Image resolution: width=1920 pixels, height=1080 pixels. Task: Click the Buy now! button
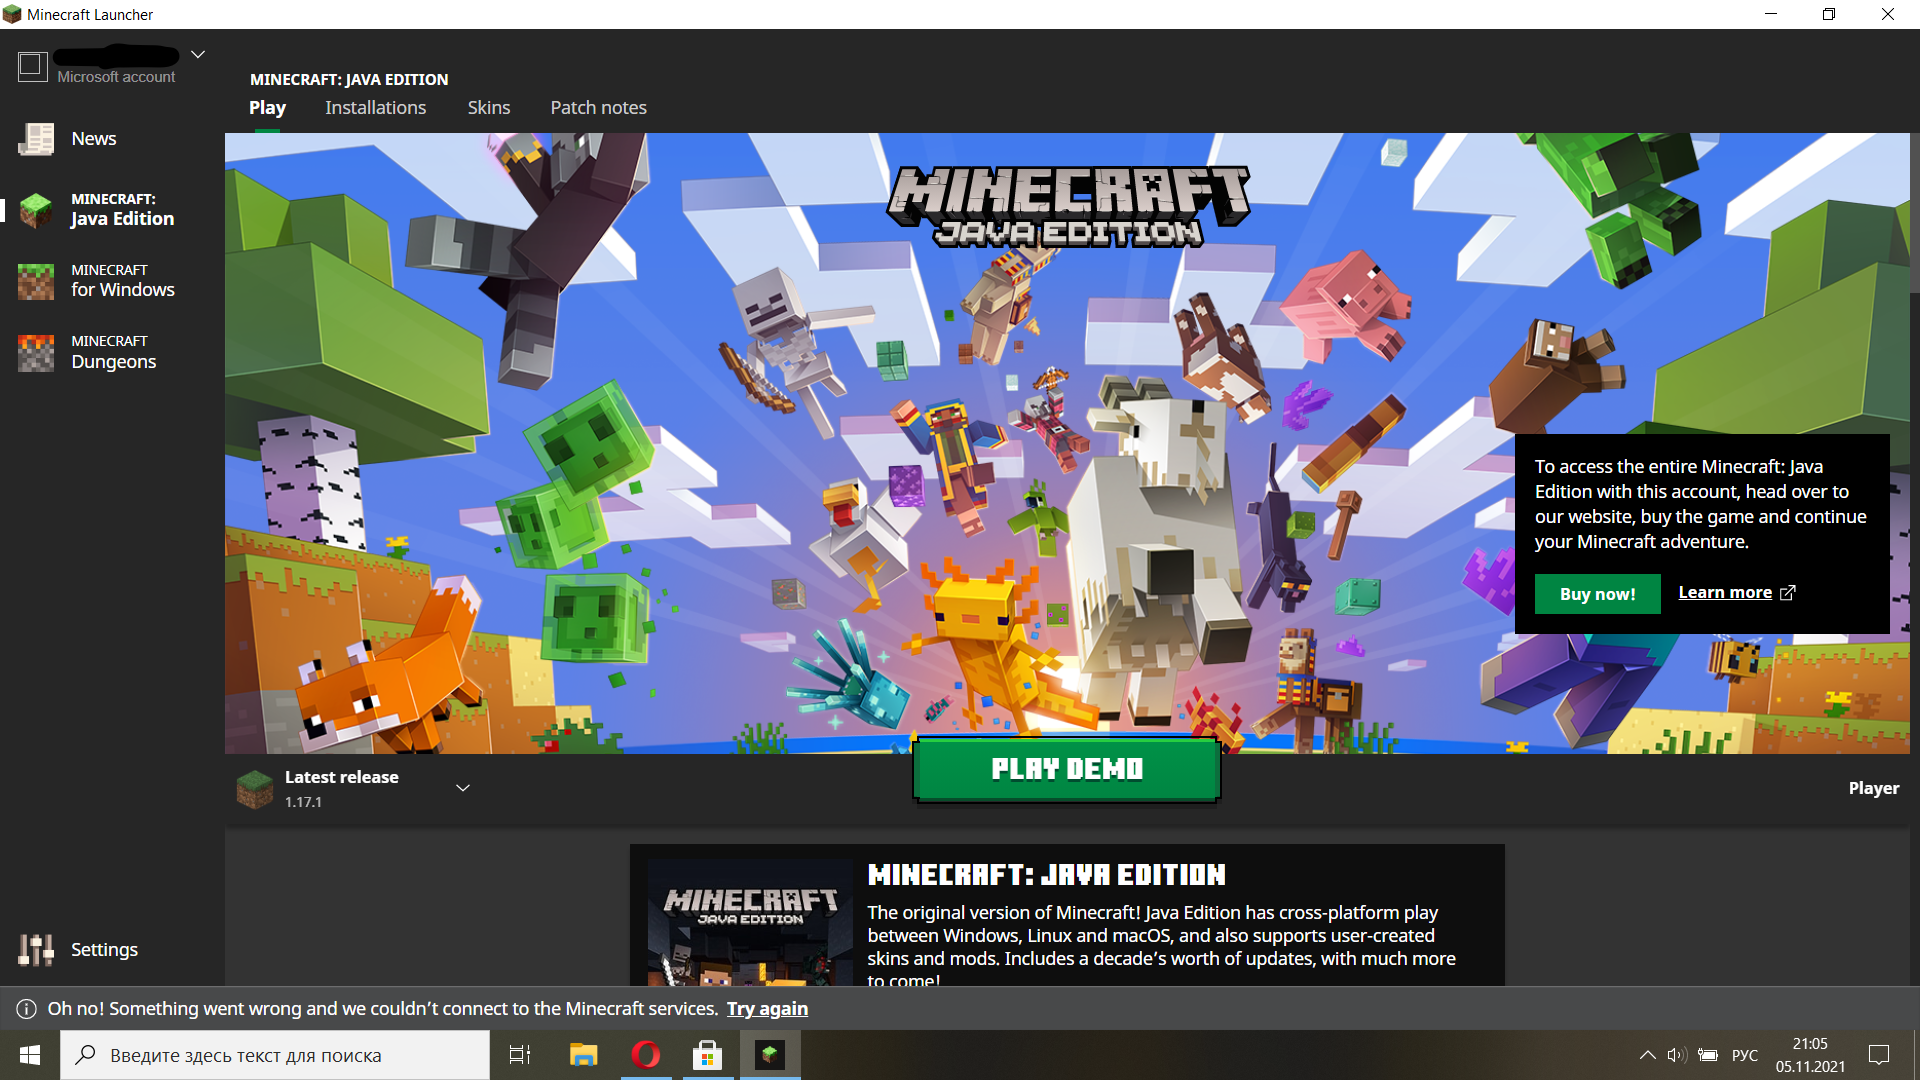point(1597,594)
